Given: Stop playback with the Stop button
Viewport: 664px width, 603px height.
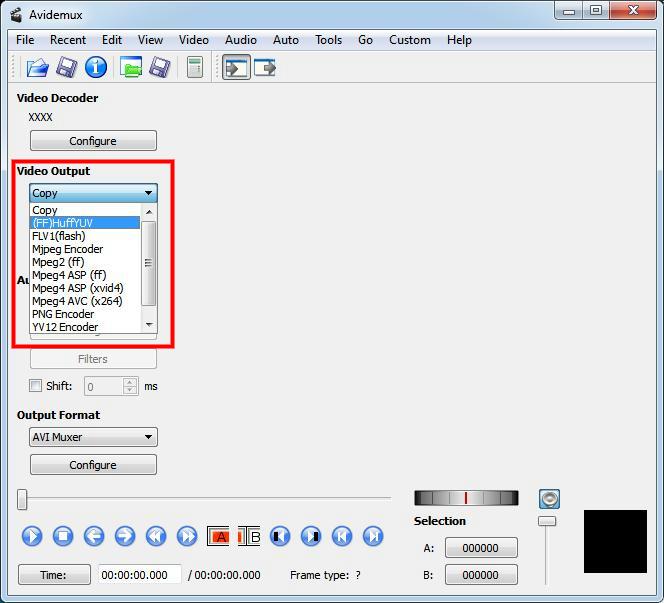Looking at the screenshot, I should coord(63,536).
